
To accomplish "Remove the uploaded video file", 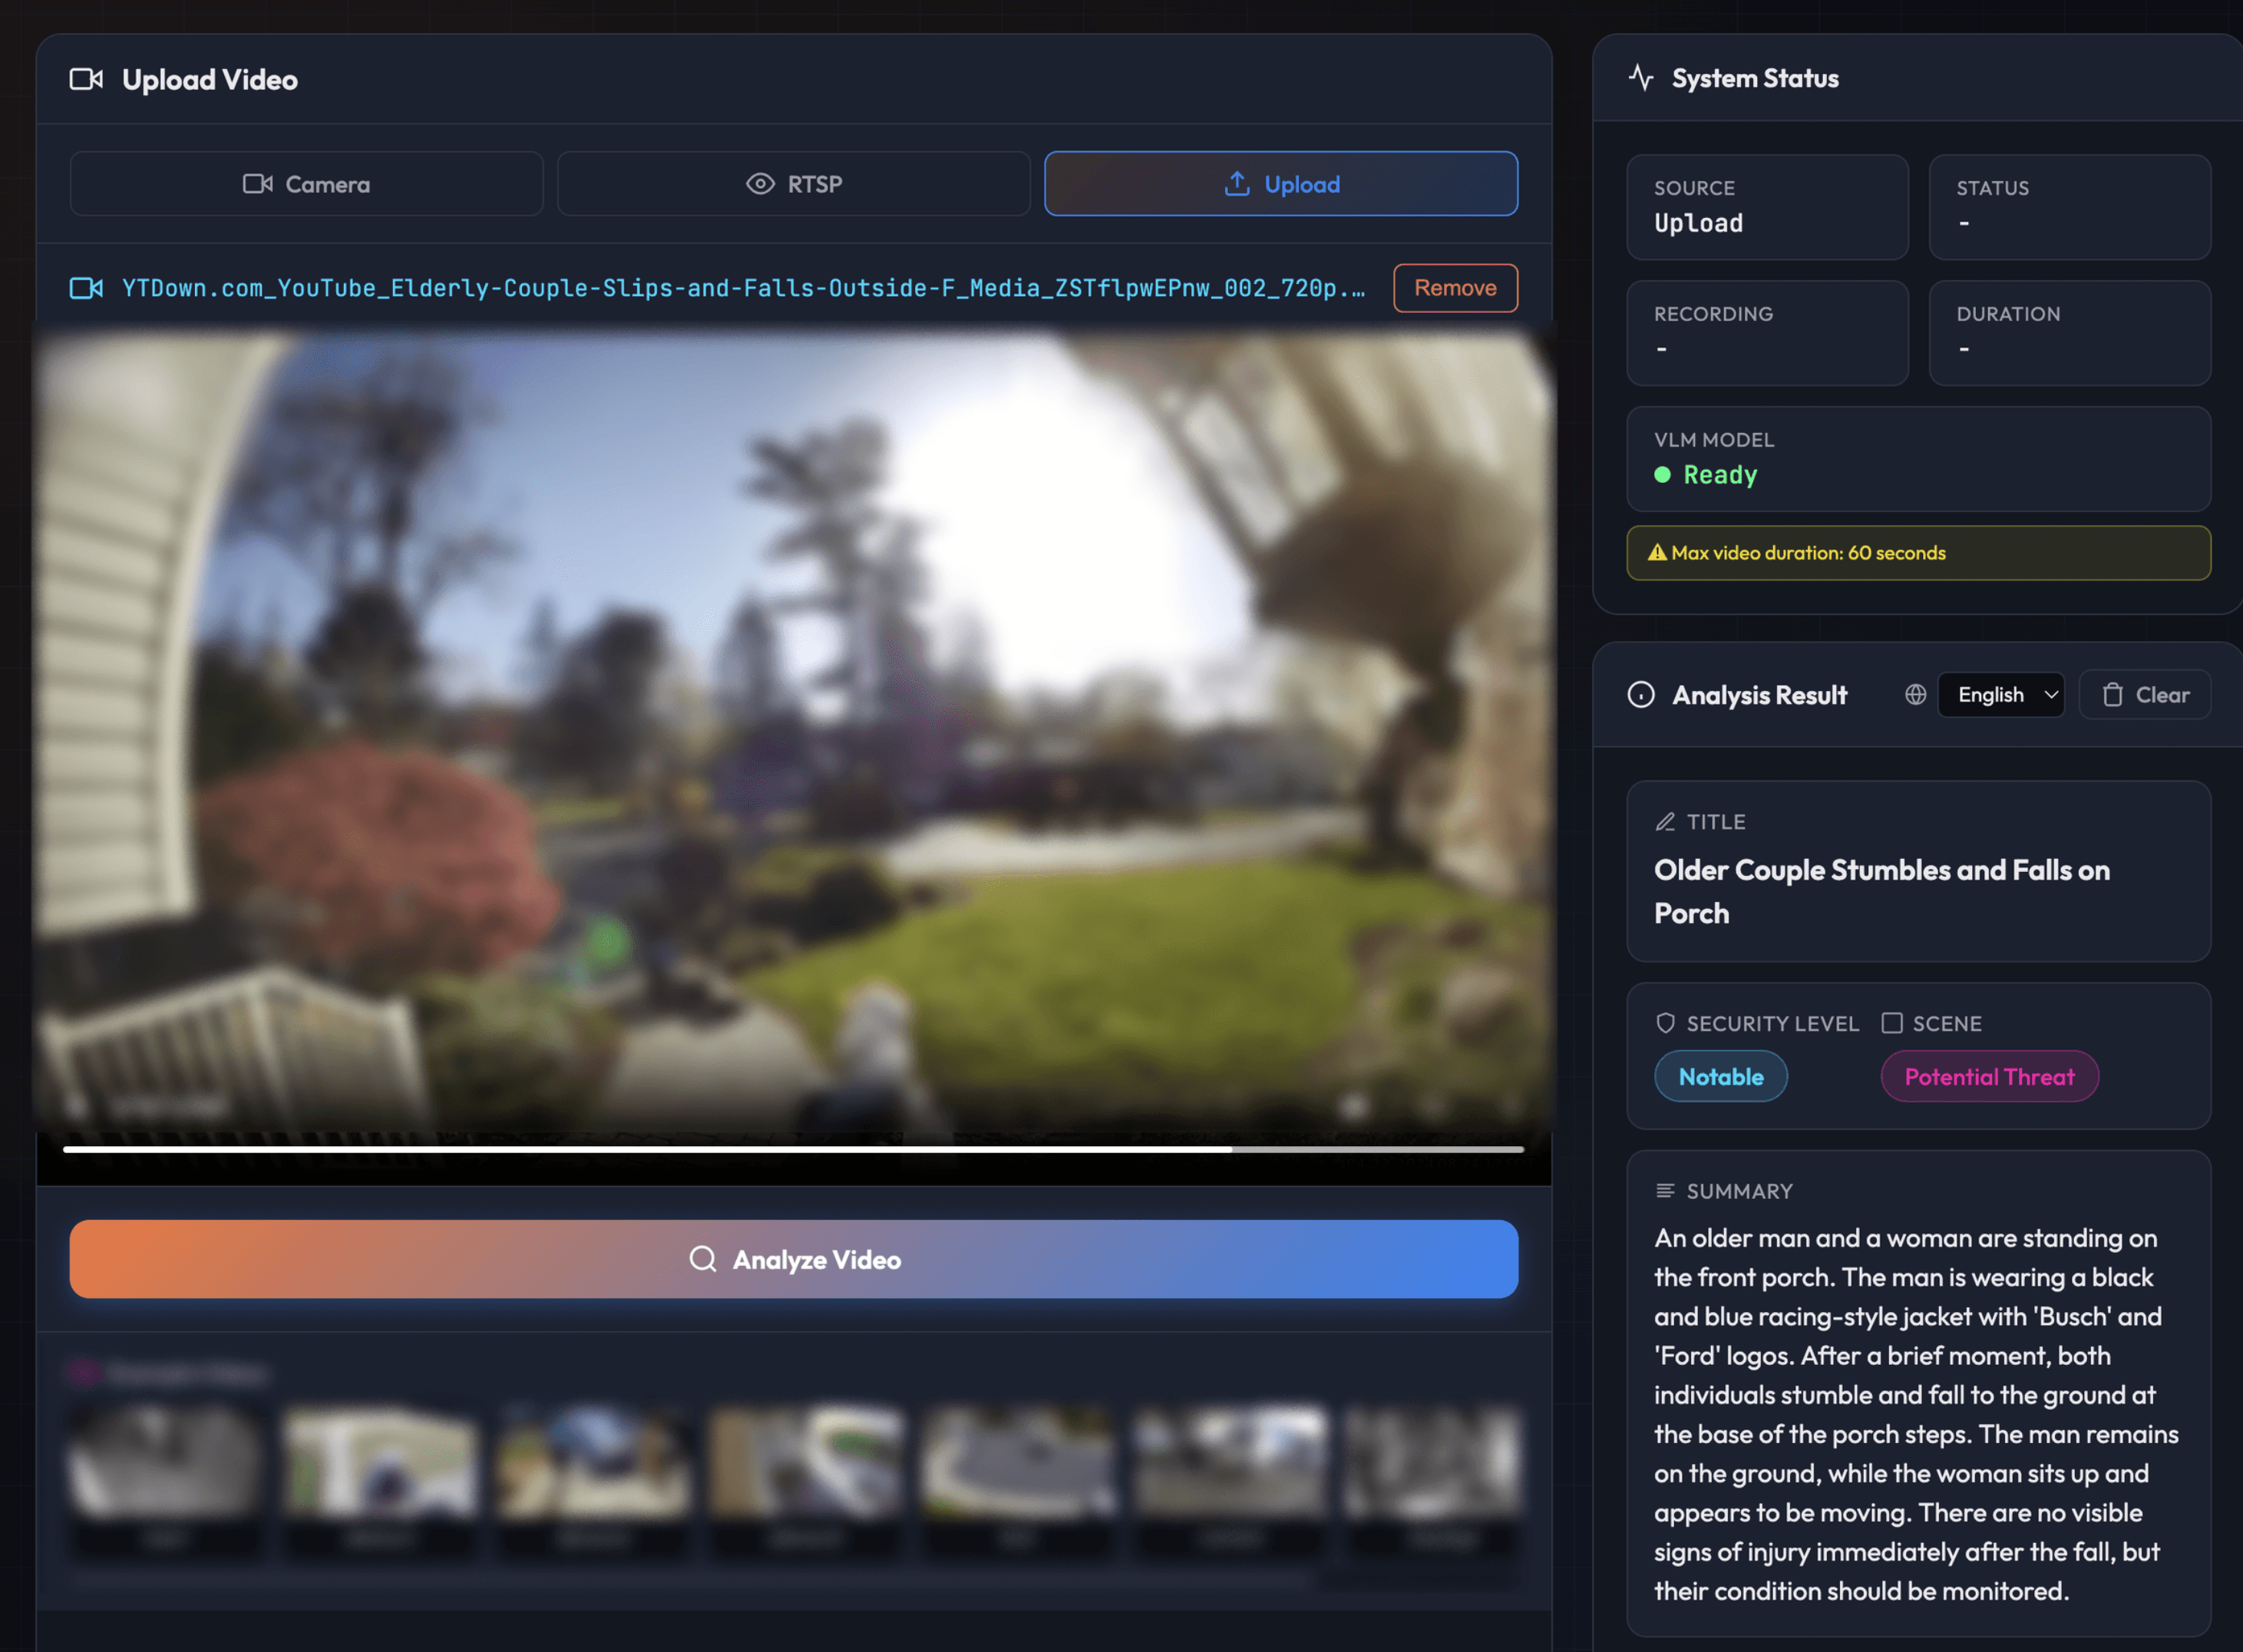I will pos(1455,288).
